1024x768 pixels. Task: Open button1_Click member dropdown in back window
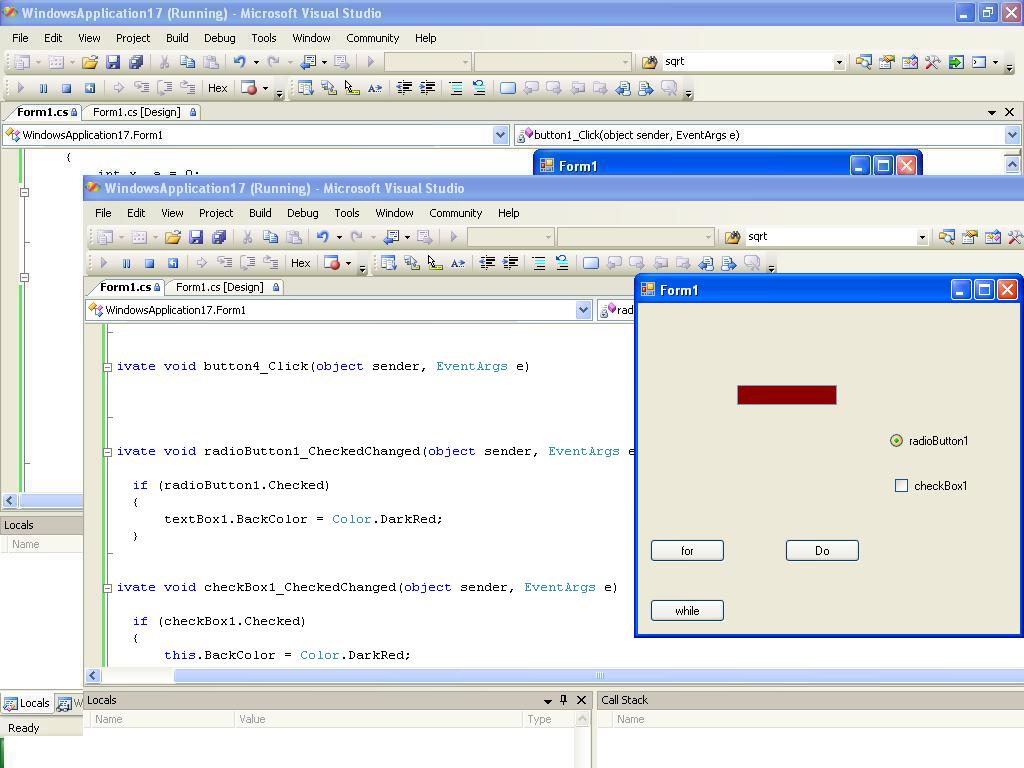click(1012, 135)
